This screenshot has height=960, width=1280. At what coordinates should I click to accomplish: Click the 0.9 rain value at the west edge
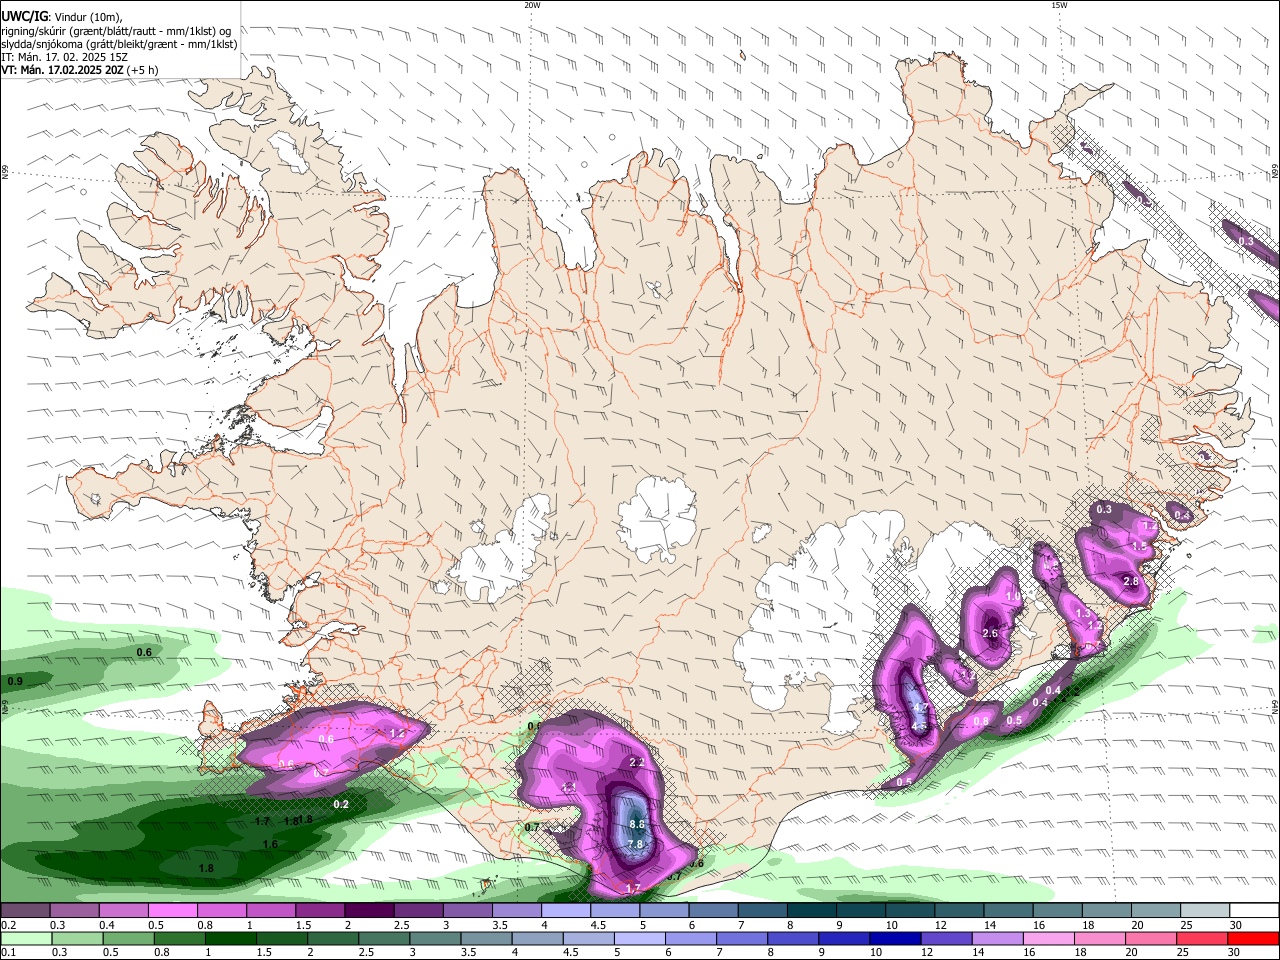[x=15, y=682]
